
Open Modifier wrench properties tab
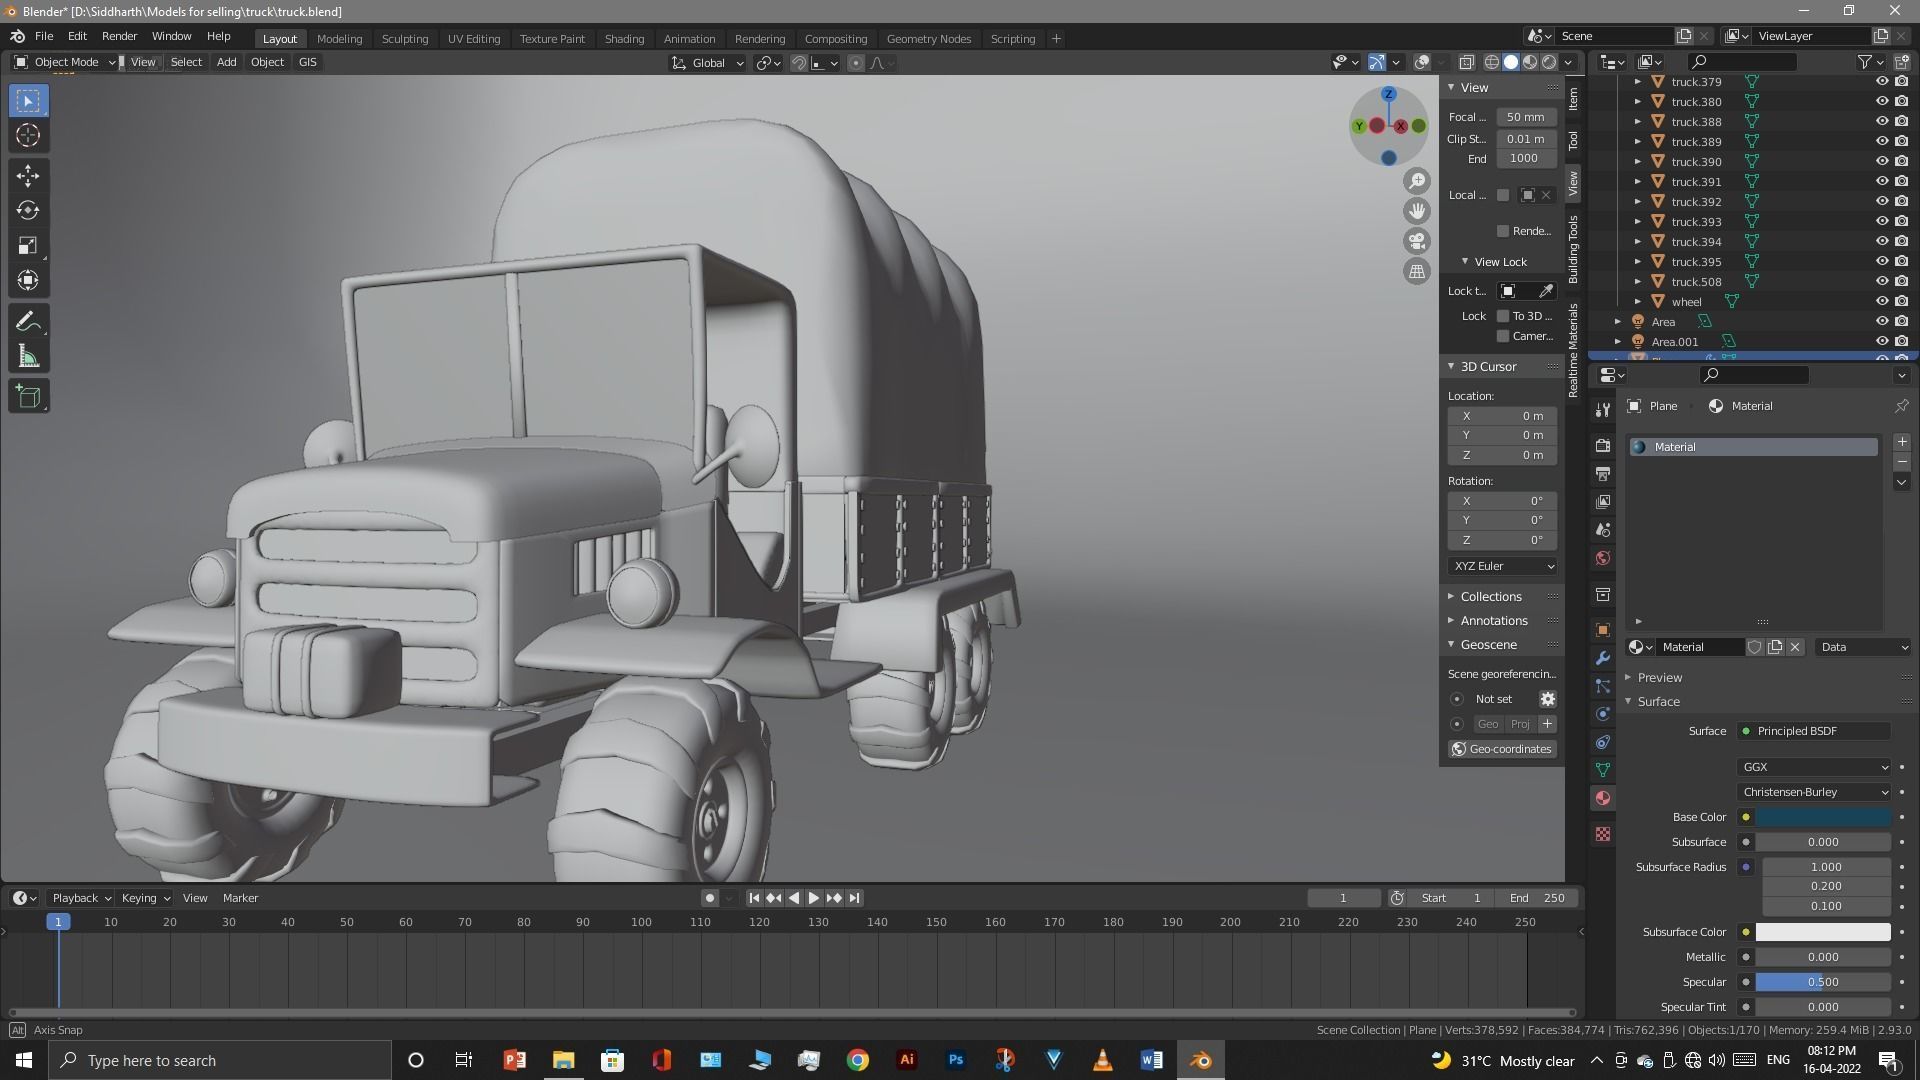pos(1603,658)
